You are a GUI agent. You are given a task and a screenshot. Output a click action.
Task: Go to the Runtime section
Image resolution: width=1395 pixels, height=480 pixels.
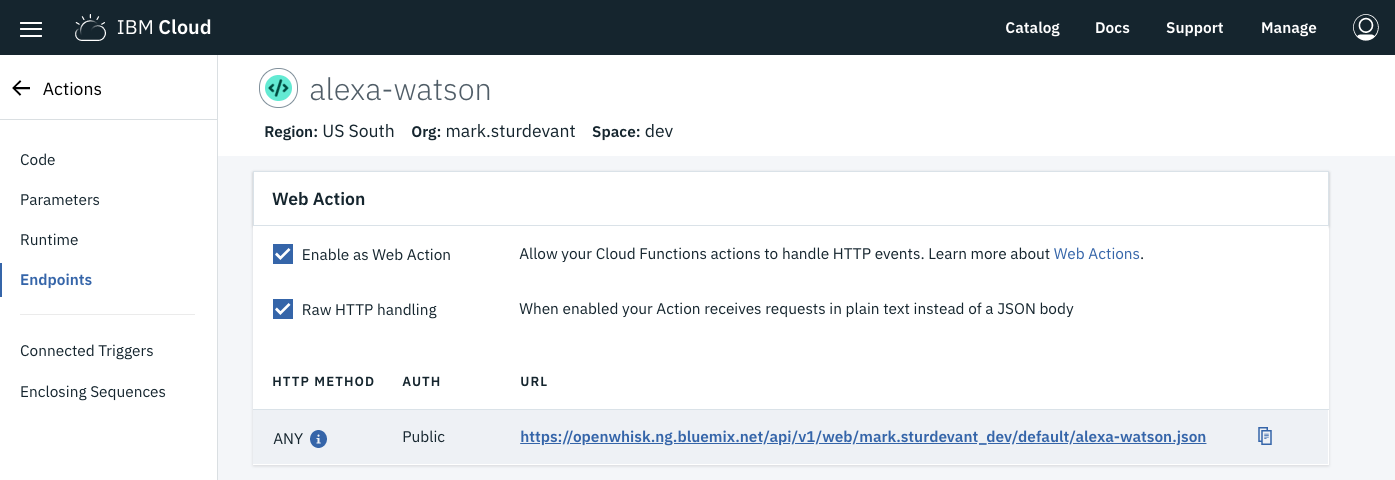coord(49,240)
